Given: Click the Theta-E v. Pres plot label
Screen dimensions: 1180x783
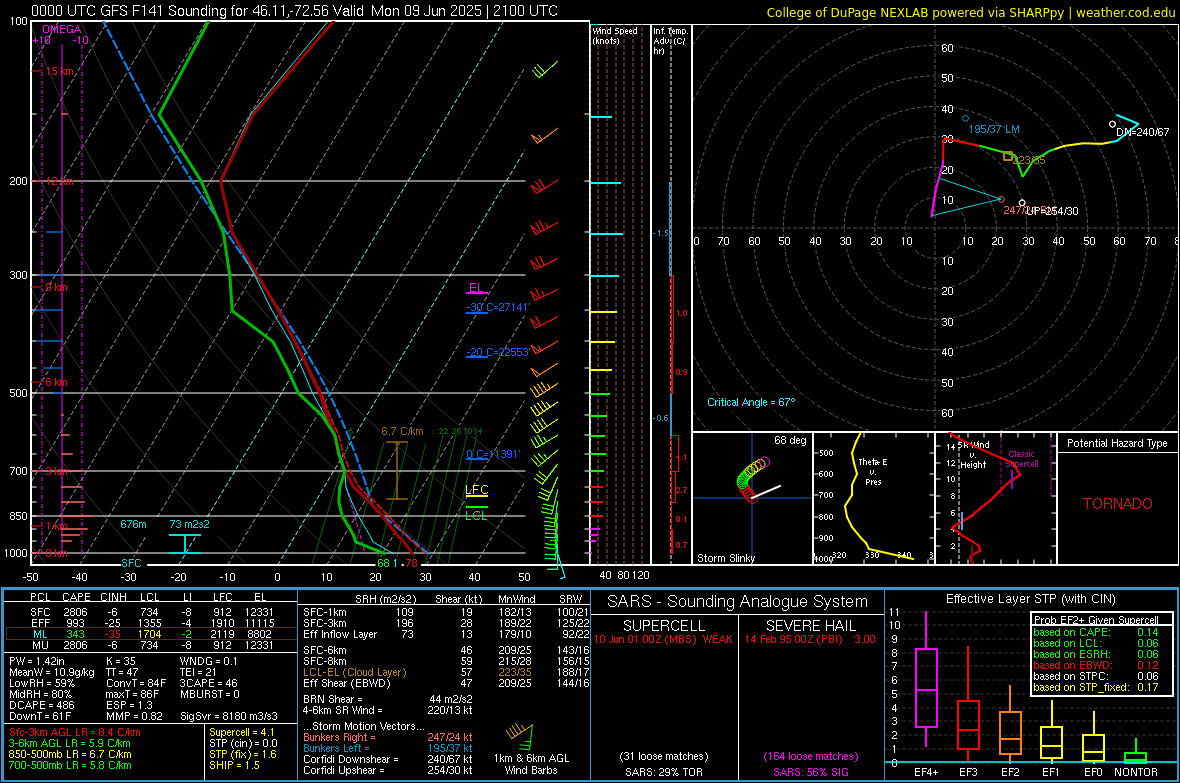Looking at the screenshot, I should tap(873, 471).
